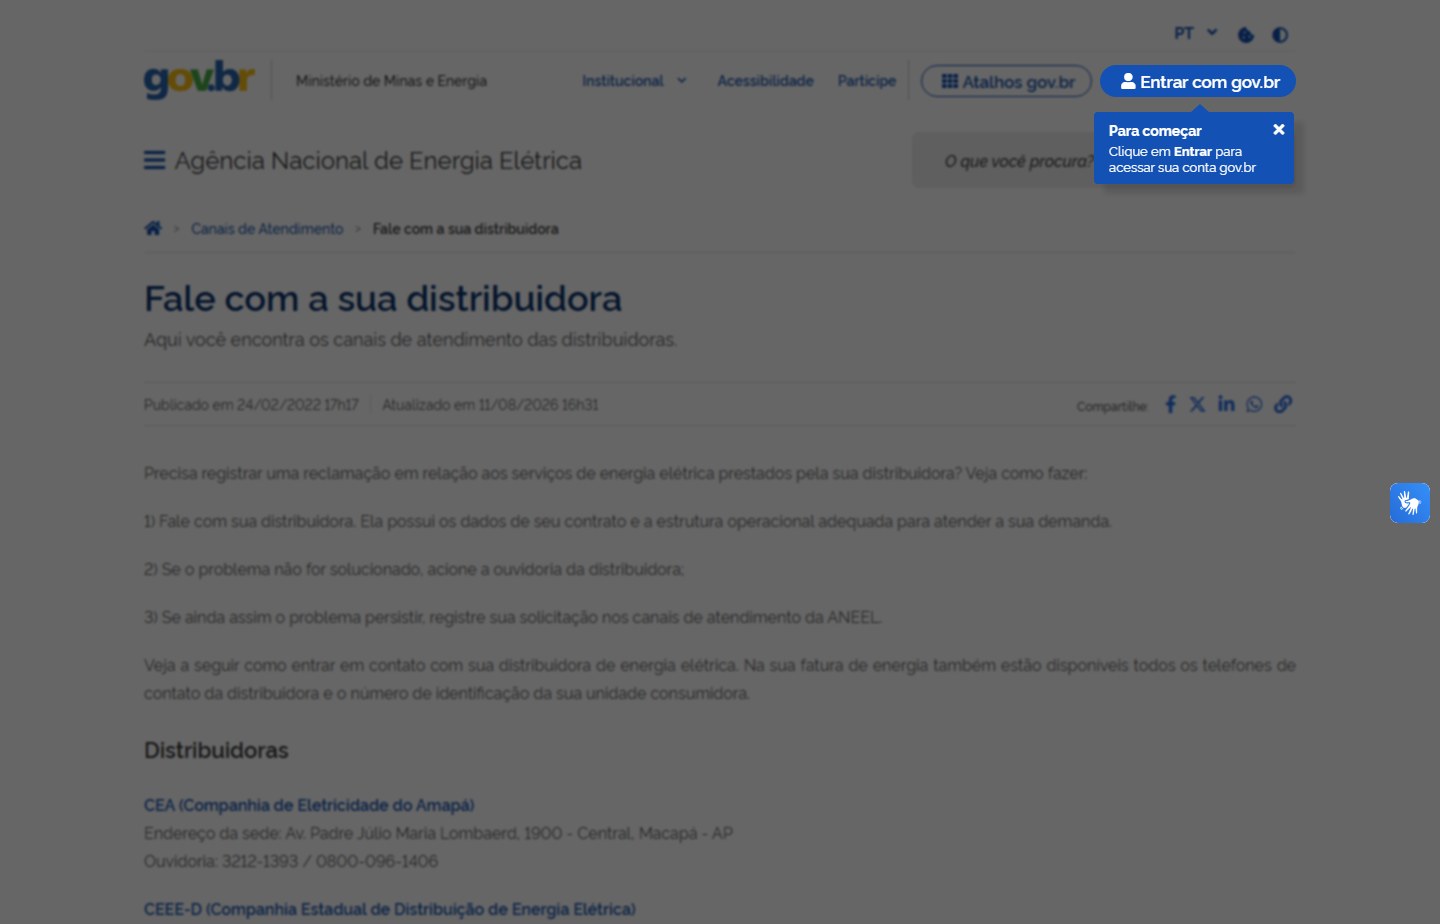Image resolution: width=1440 pixels, height=924 pixels.
Task: Open Ministério de Minas e Energia link
Action: 391,81
